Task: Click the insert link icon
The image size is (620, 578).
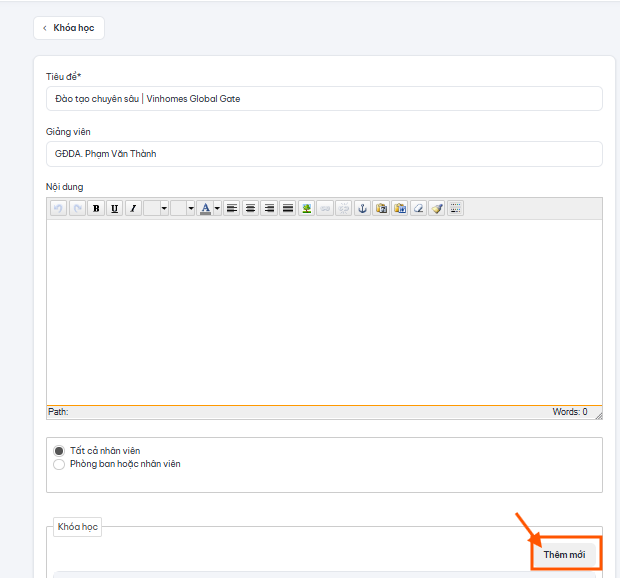Action: (325, 208)
